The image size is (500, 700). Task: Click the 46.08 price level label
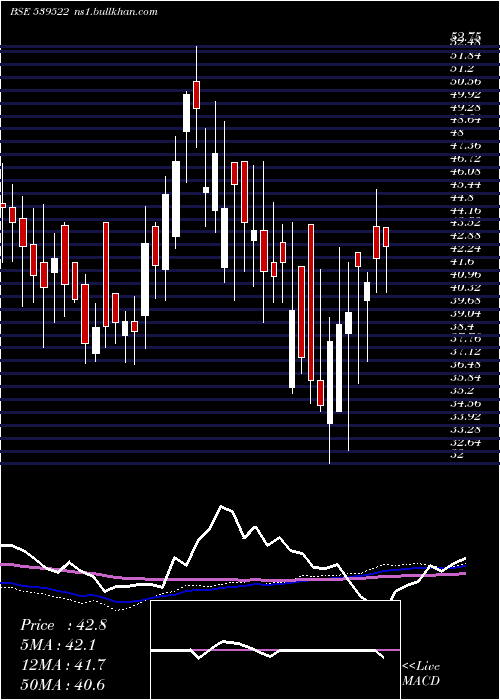tap(465, 171)
